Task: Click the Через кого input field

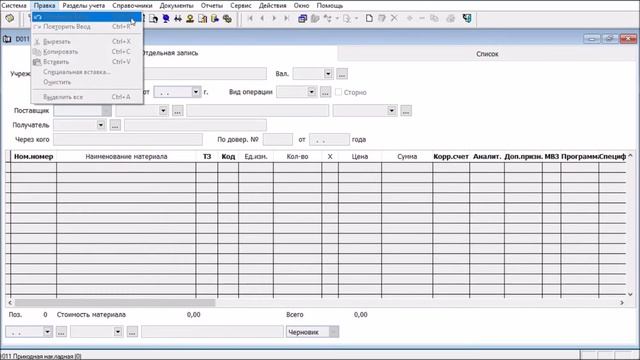Action: click(128, 139)
